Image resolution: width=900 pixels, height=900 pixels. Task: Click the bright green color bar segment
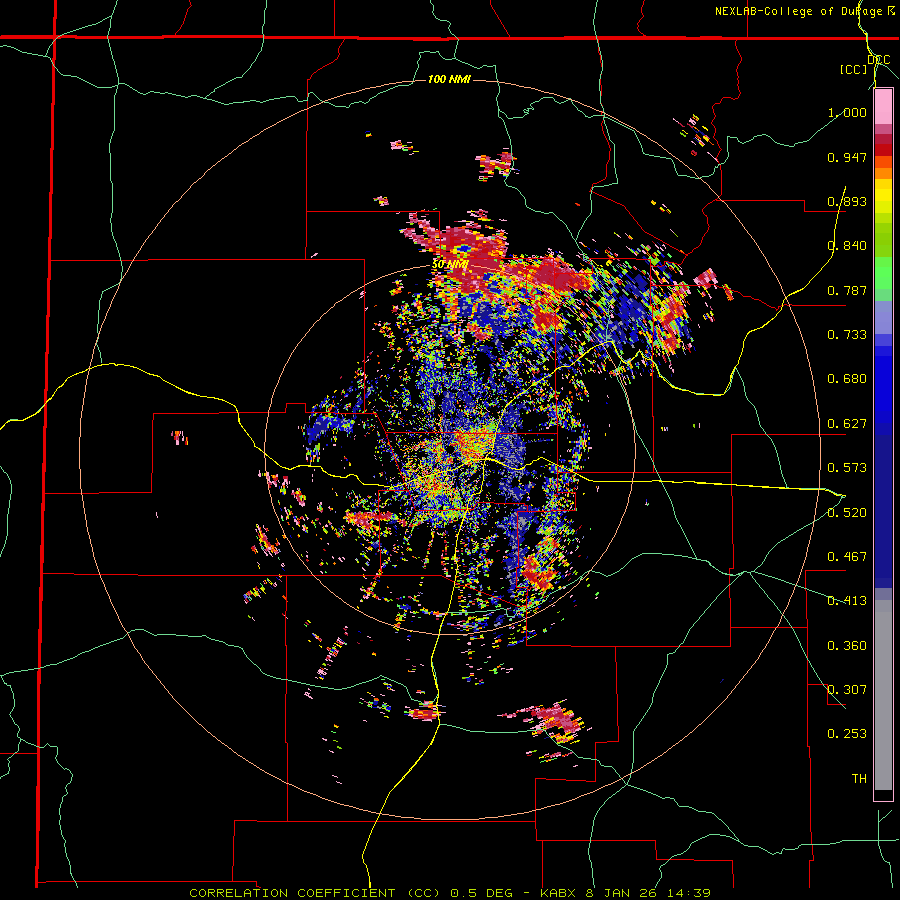[x=883, y=273]
